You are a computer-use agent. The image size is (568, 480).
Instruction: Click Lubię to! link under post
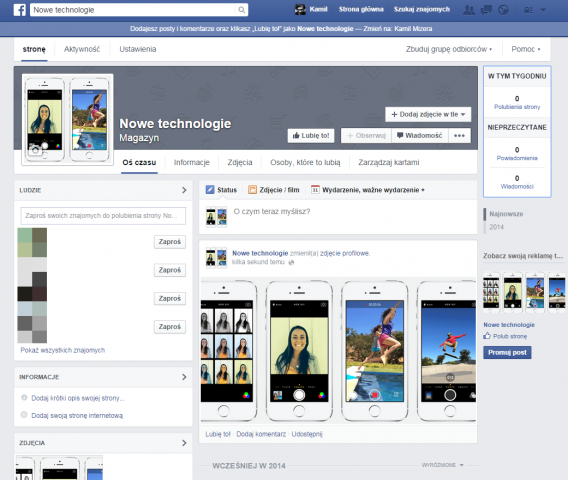tap(218, 434)
